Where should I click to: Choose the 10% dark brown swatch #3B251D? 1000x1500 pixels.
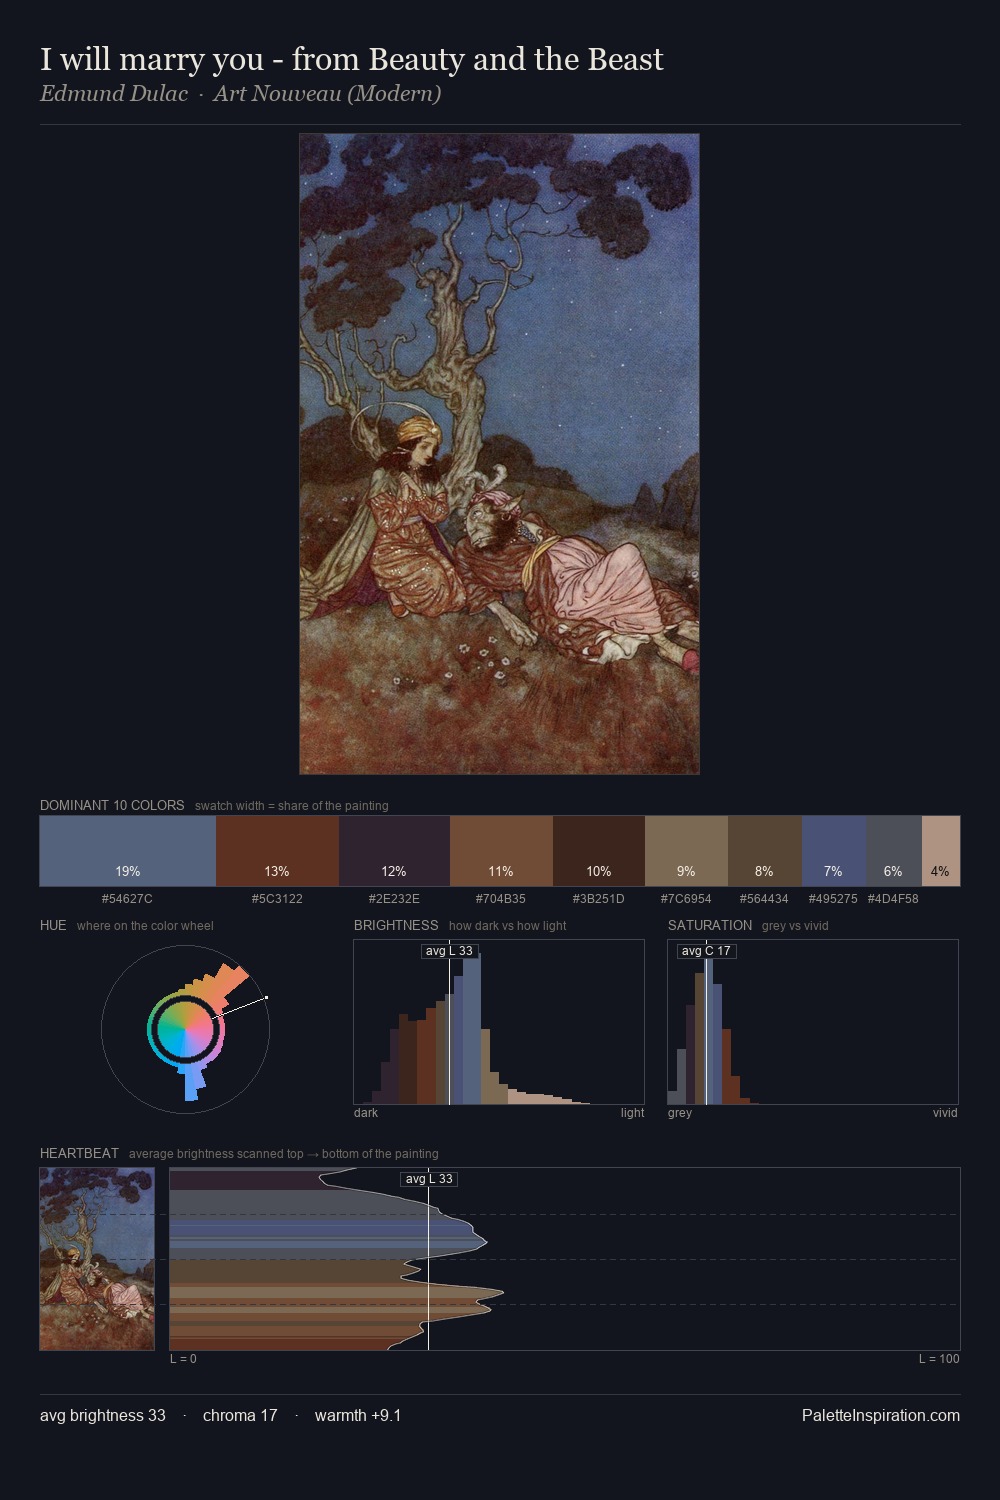599,851
